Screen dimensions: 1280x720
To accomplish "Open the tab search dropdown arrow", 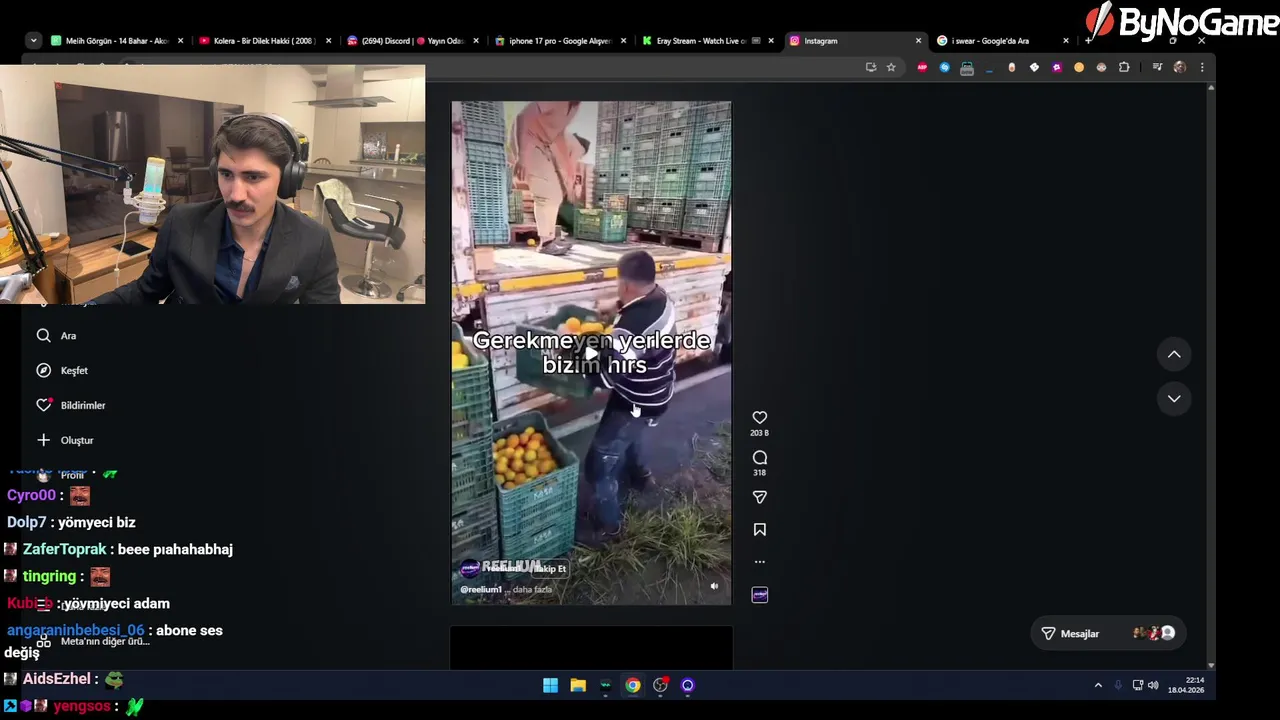I will tap(33, 41).
